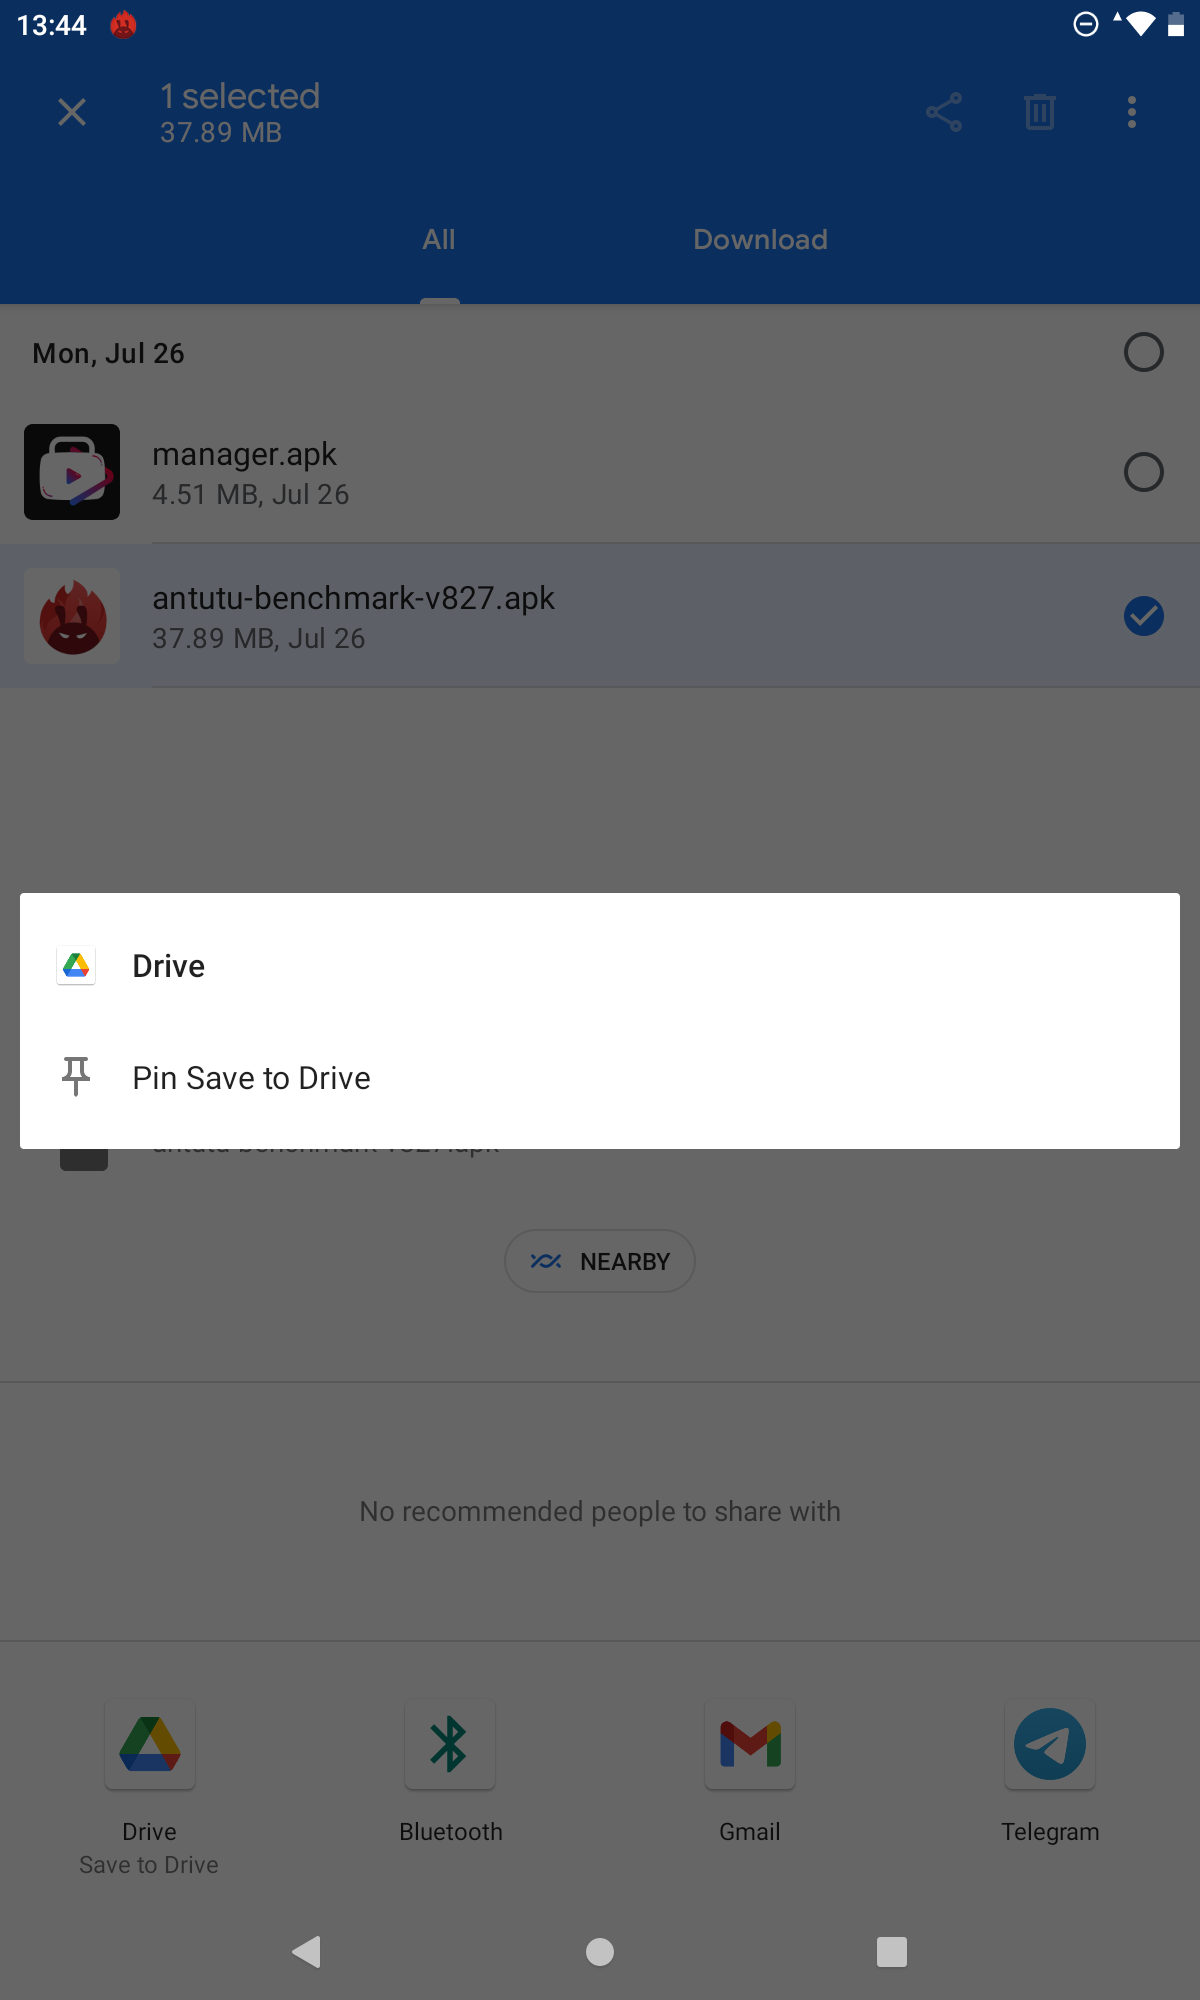Uncheck antutu-benchmark-v827.apk selection
This screenshot has height=2000, width=1200.
tap(1144, 616)
